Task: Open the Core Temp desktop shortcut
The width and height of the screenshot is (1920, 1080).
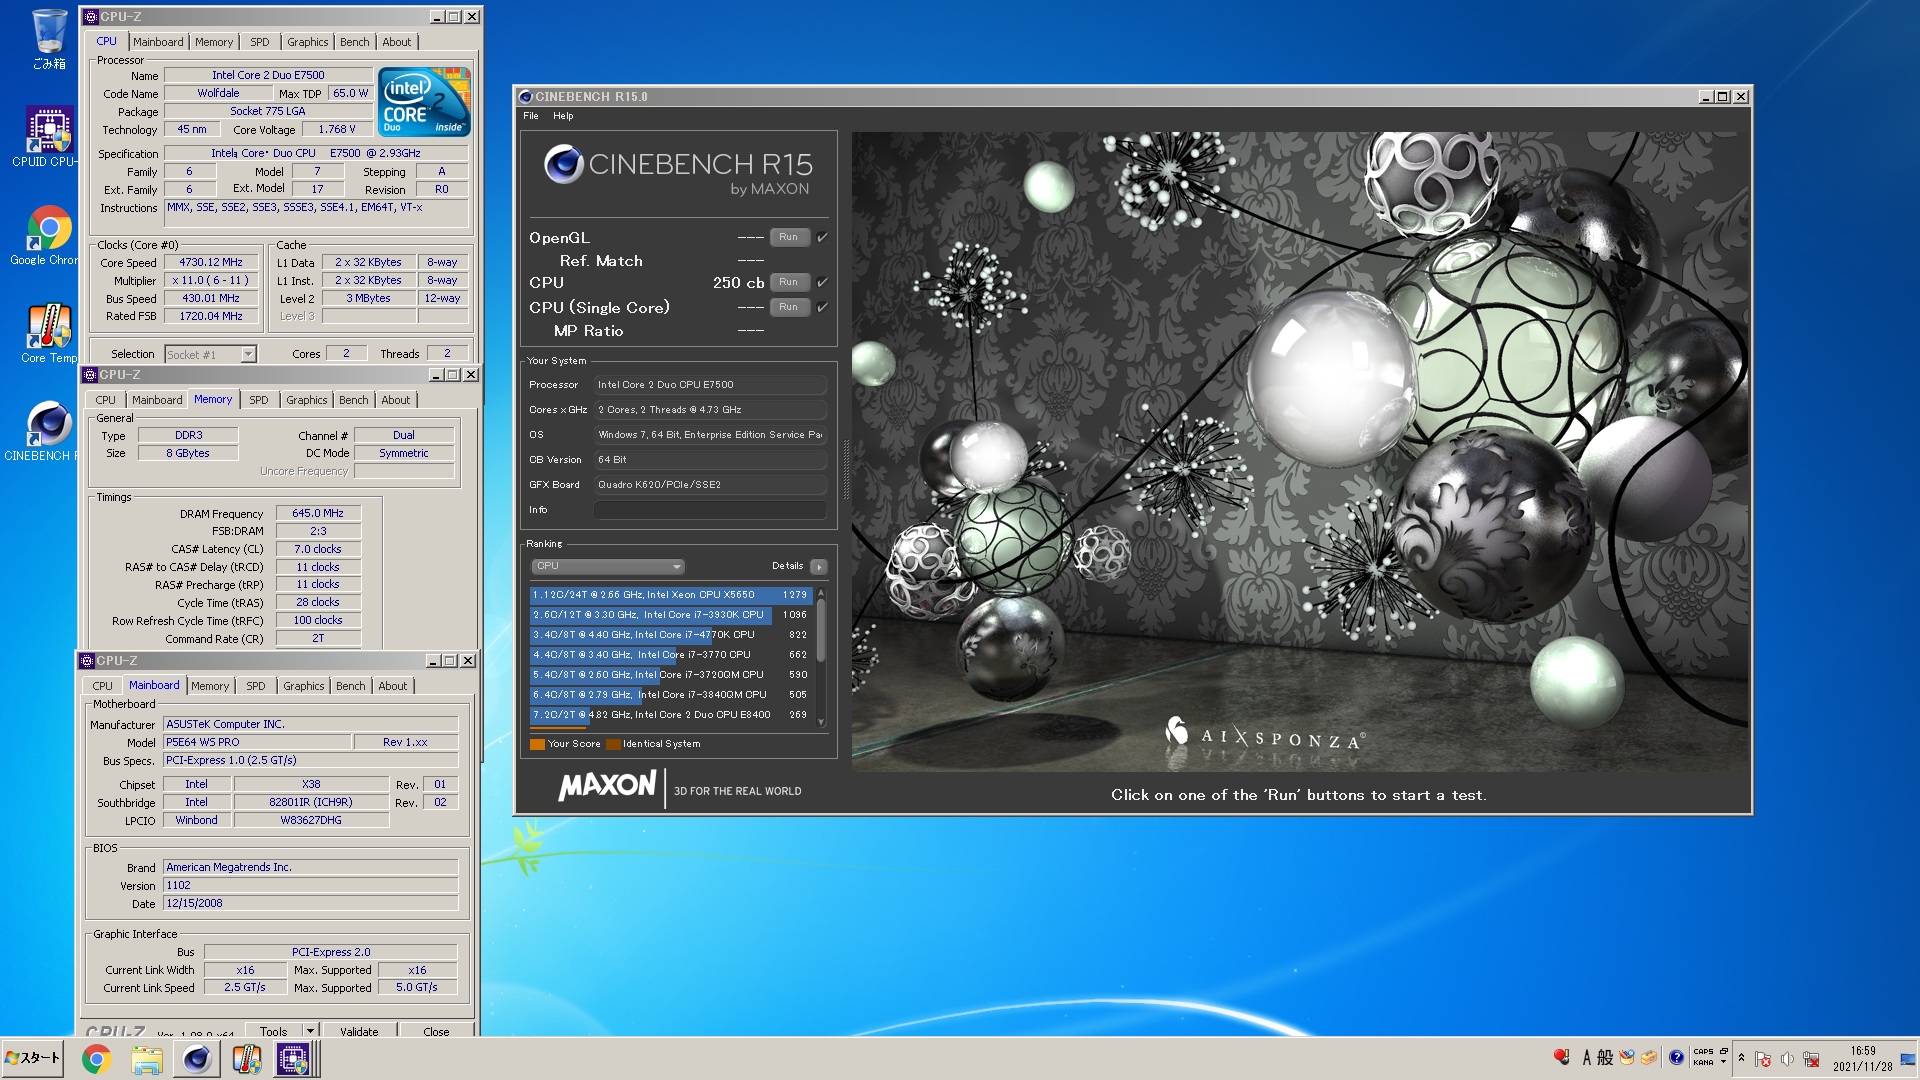Action: [x=48, y=333]
